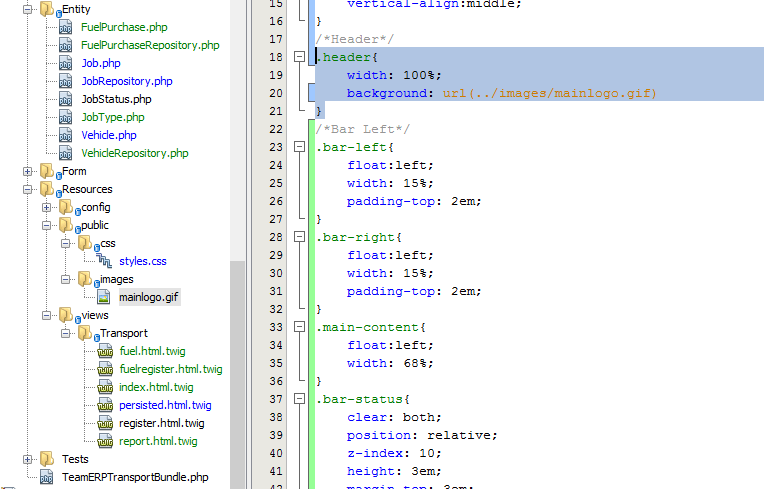The width and height of the screenshot is (764, 489).
Task: Click the register.html.twig file icon
Action: click(105, 423)
